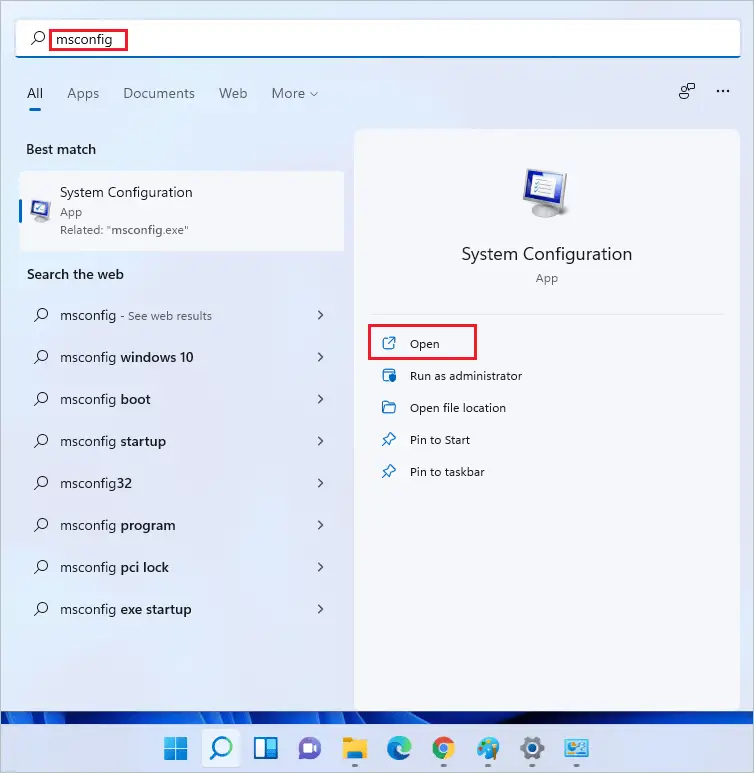This screenshot has width=754, height=773.
Task: Click the Run as administrator shield icon
Action: point(389,375)
